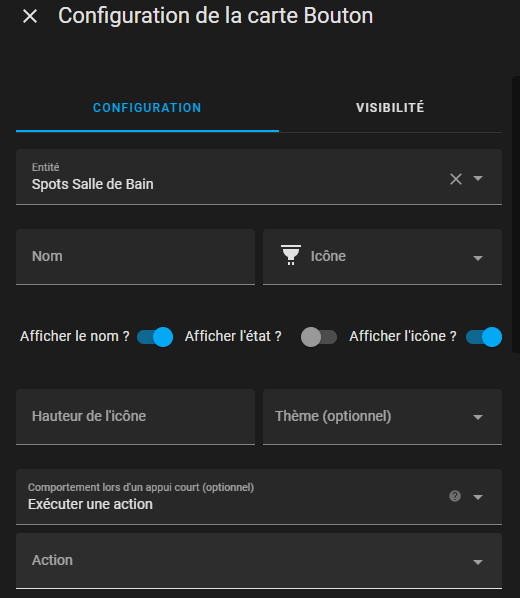Click the spotlight icon in Icône field
Screen dimensions: 520x598
tap(291, 255)
